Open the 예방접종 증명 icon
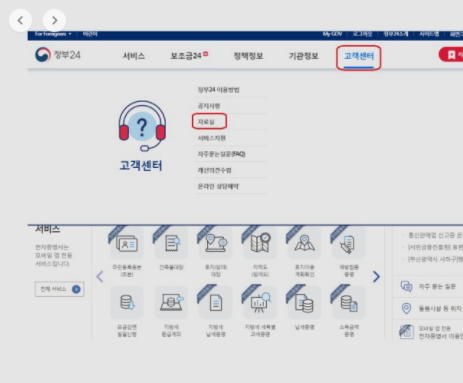Viewport: 463px width, 383px height. [349, 244]
